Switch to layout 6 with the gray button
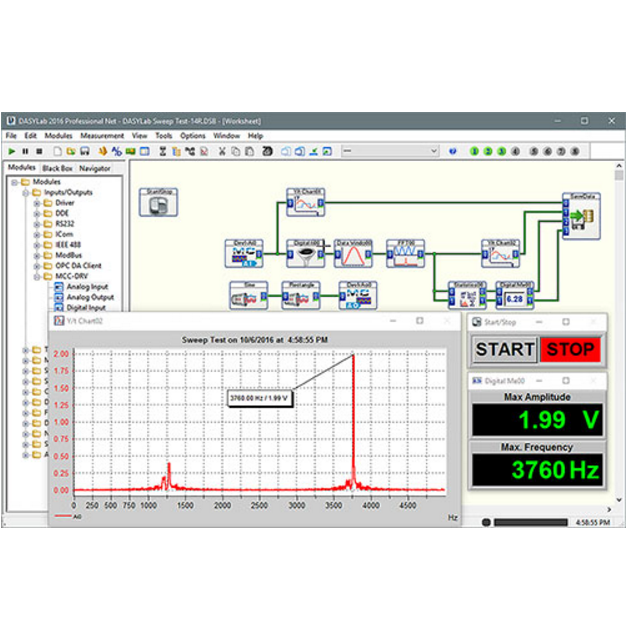The height and width of the screenshot is (635, 635). tap(548, 151)
